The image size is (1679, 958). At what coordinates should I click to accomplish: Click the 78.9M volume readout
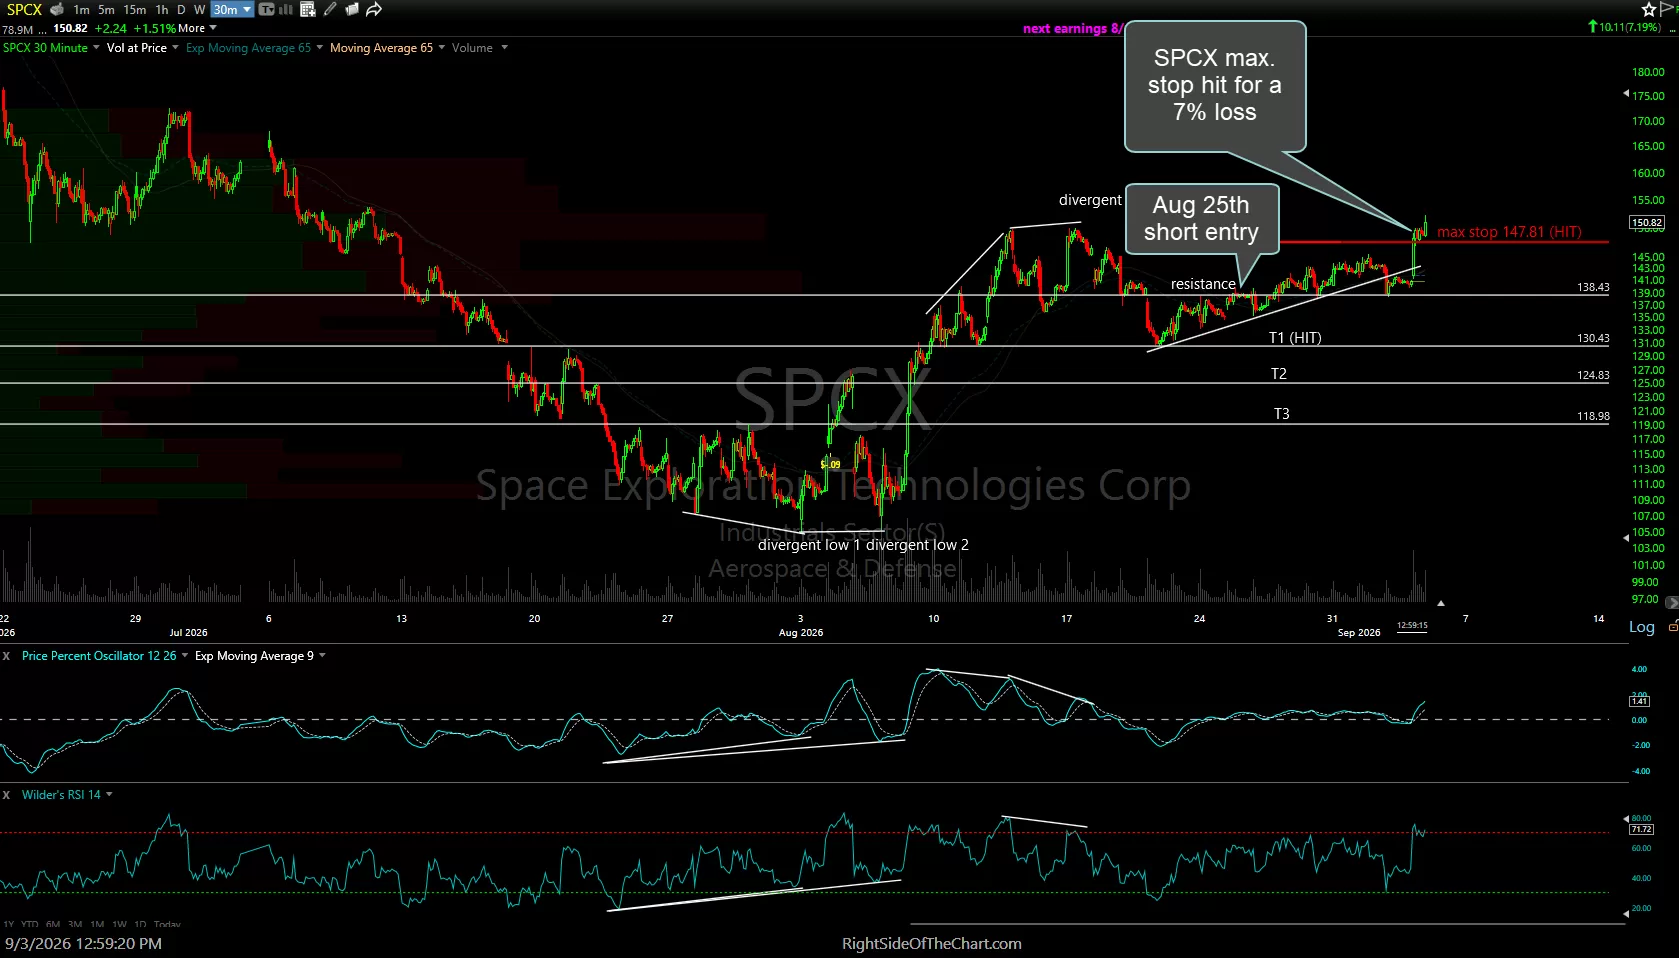(x=18, y=30)
